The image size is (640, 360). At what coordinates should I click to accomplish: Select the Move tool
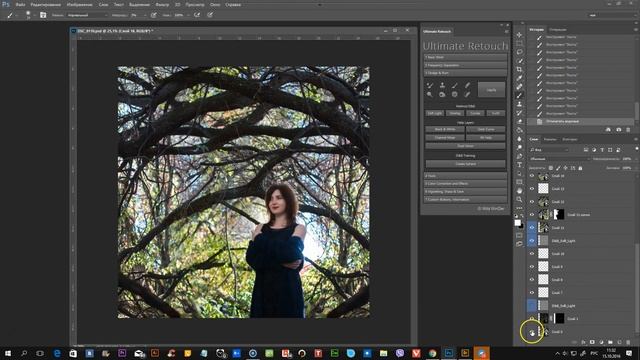click(519, 35)
